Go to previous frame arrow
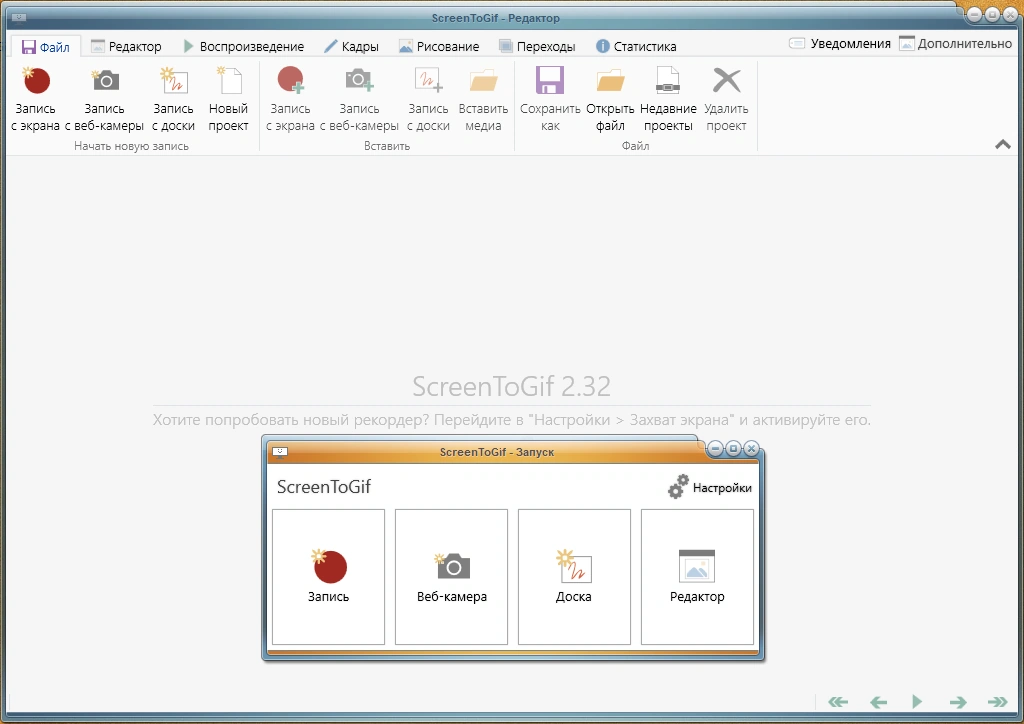This screenshot has width=1024, height=724. pos(878,702)
